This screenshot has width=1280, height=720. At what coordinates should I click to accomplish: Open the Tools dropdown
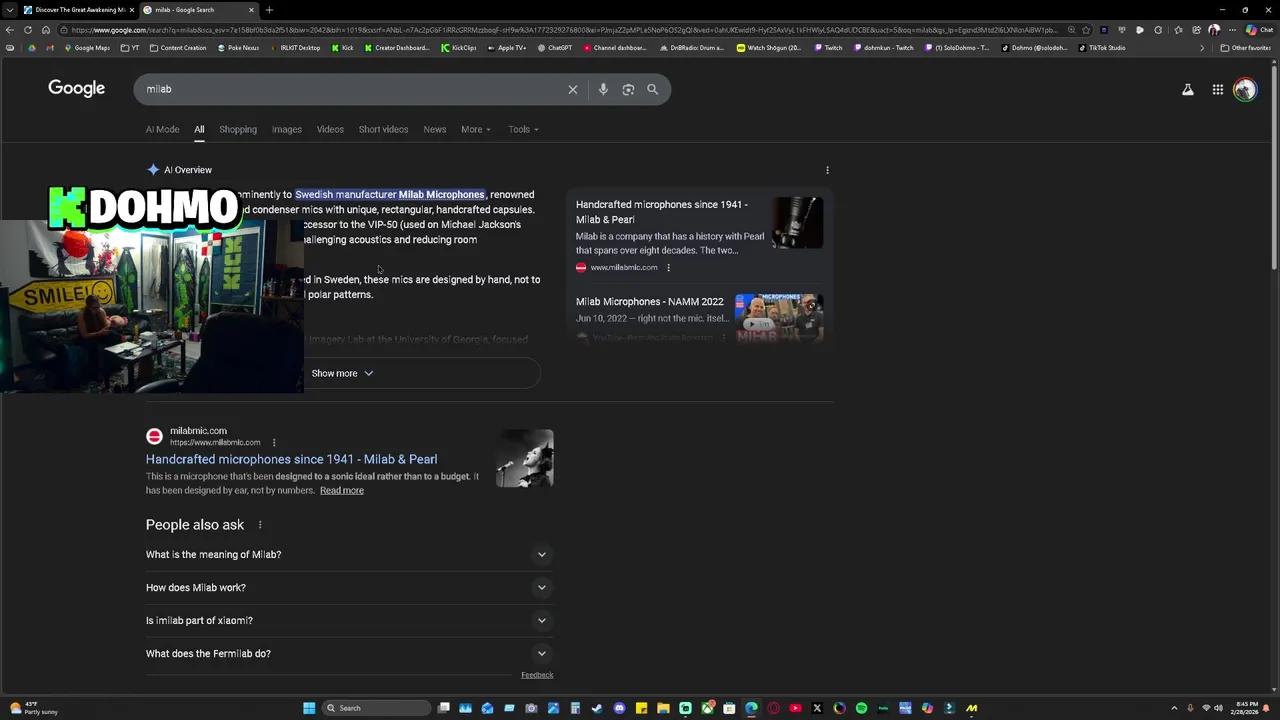coord(523,129)
